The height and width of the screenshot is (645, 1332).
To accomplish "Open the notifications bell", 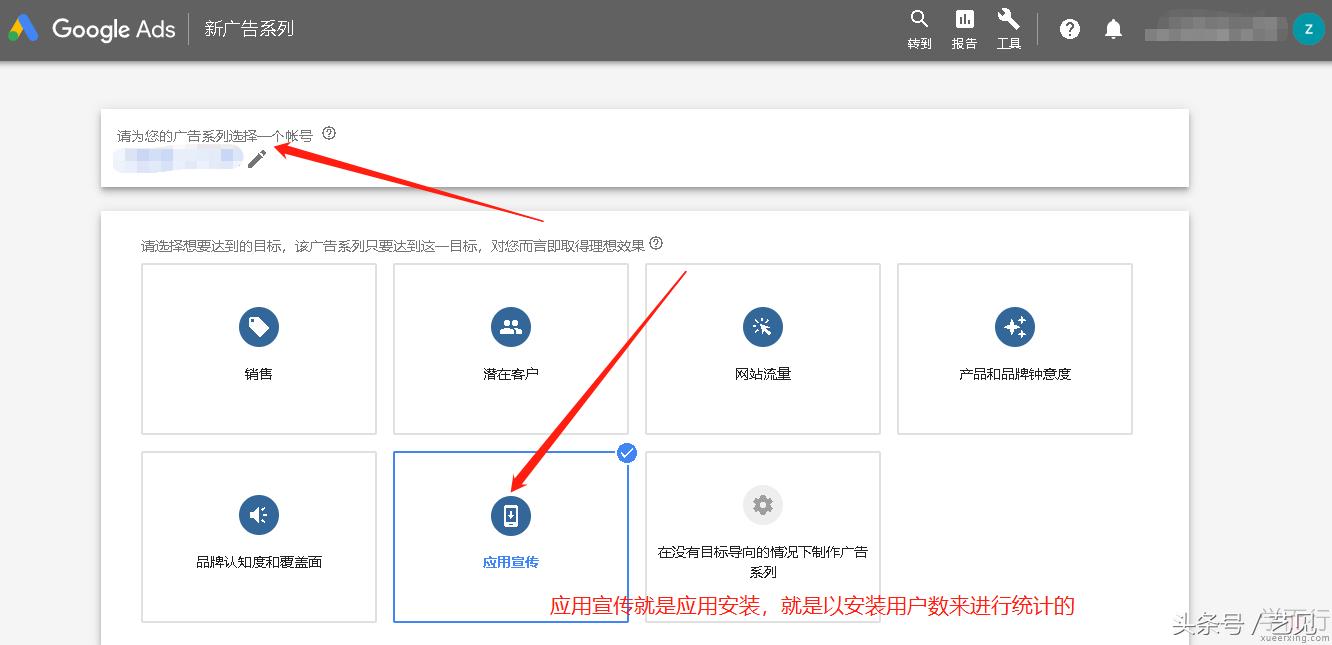I will click(x=1113, y=29).
